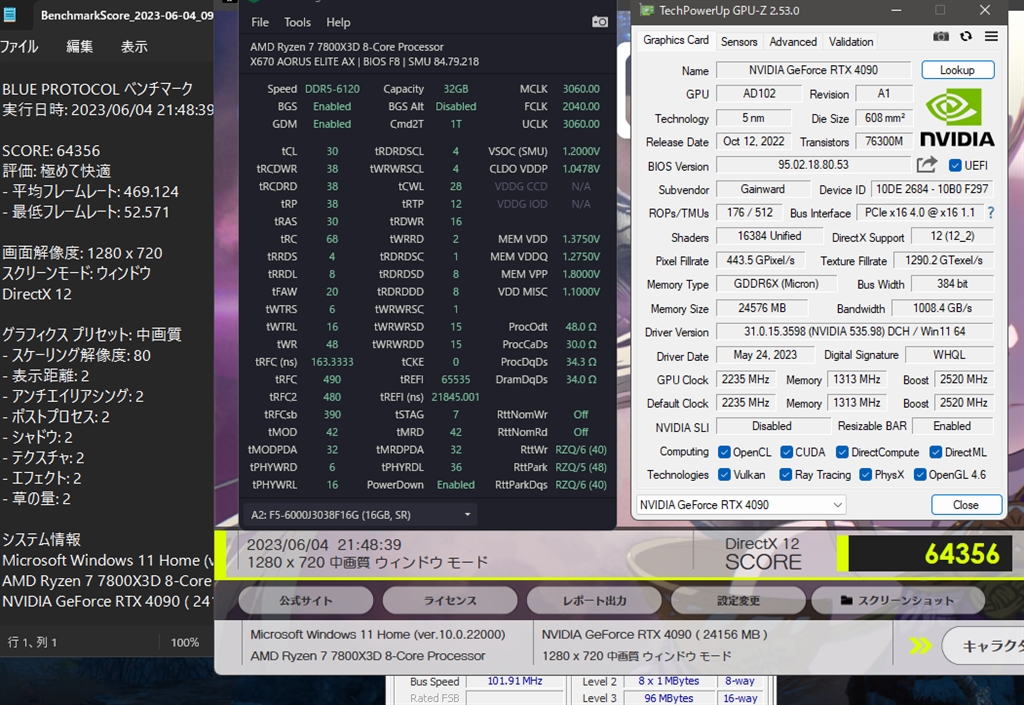Click the Resizable BAR Enabled field
This screenshot has height=705, width=1024.
pos(952,426)
